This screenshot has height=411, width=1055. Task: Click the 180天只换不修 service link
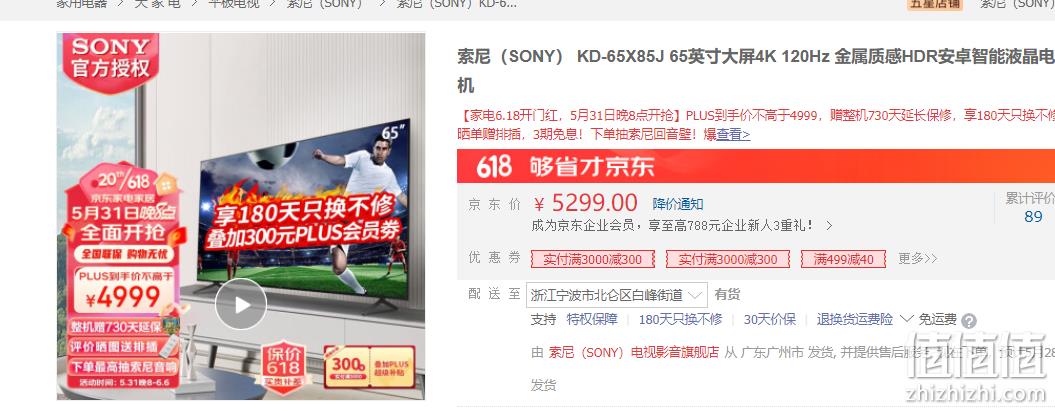tap(680, 320)
